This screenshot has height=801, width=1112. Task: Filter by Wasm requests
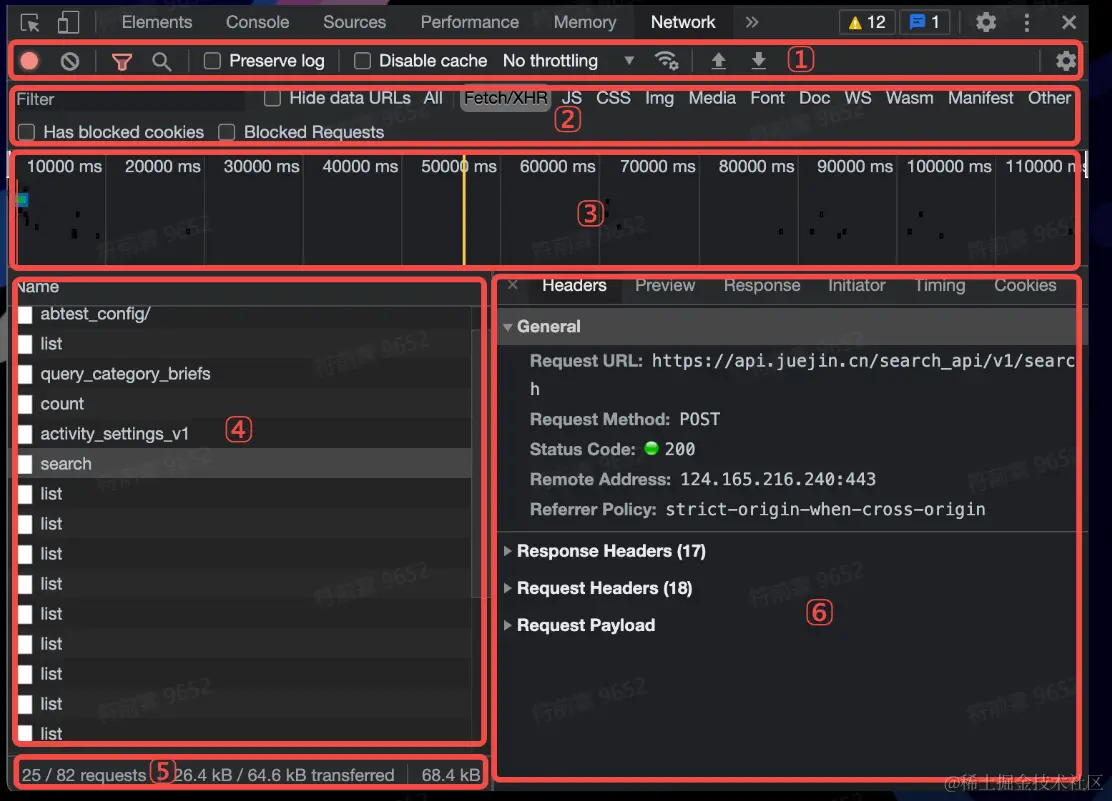click(909, 98)
